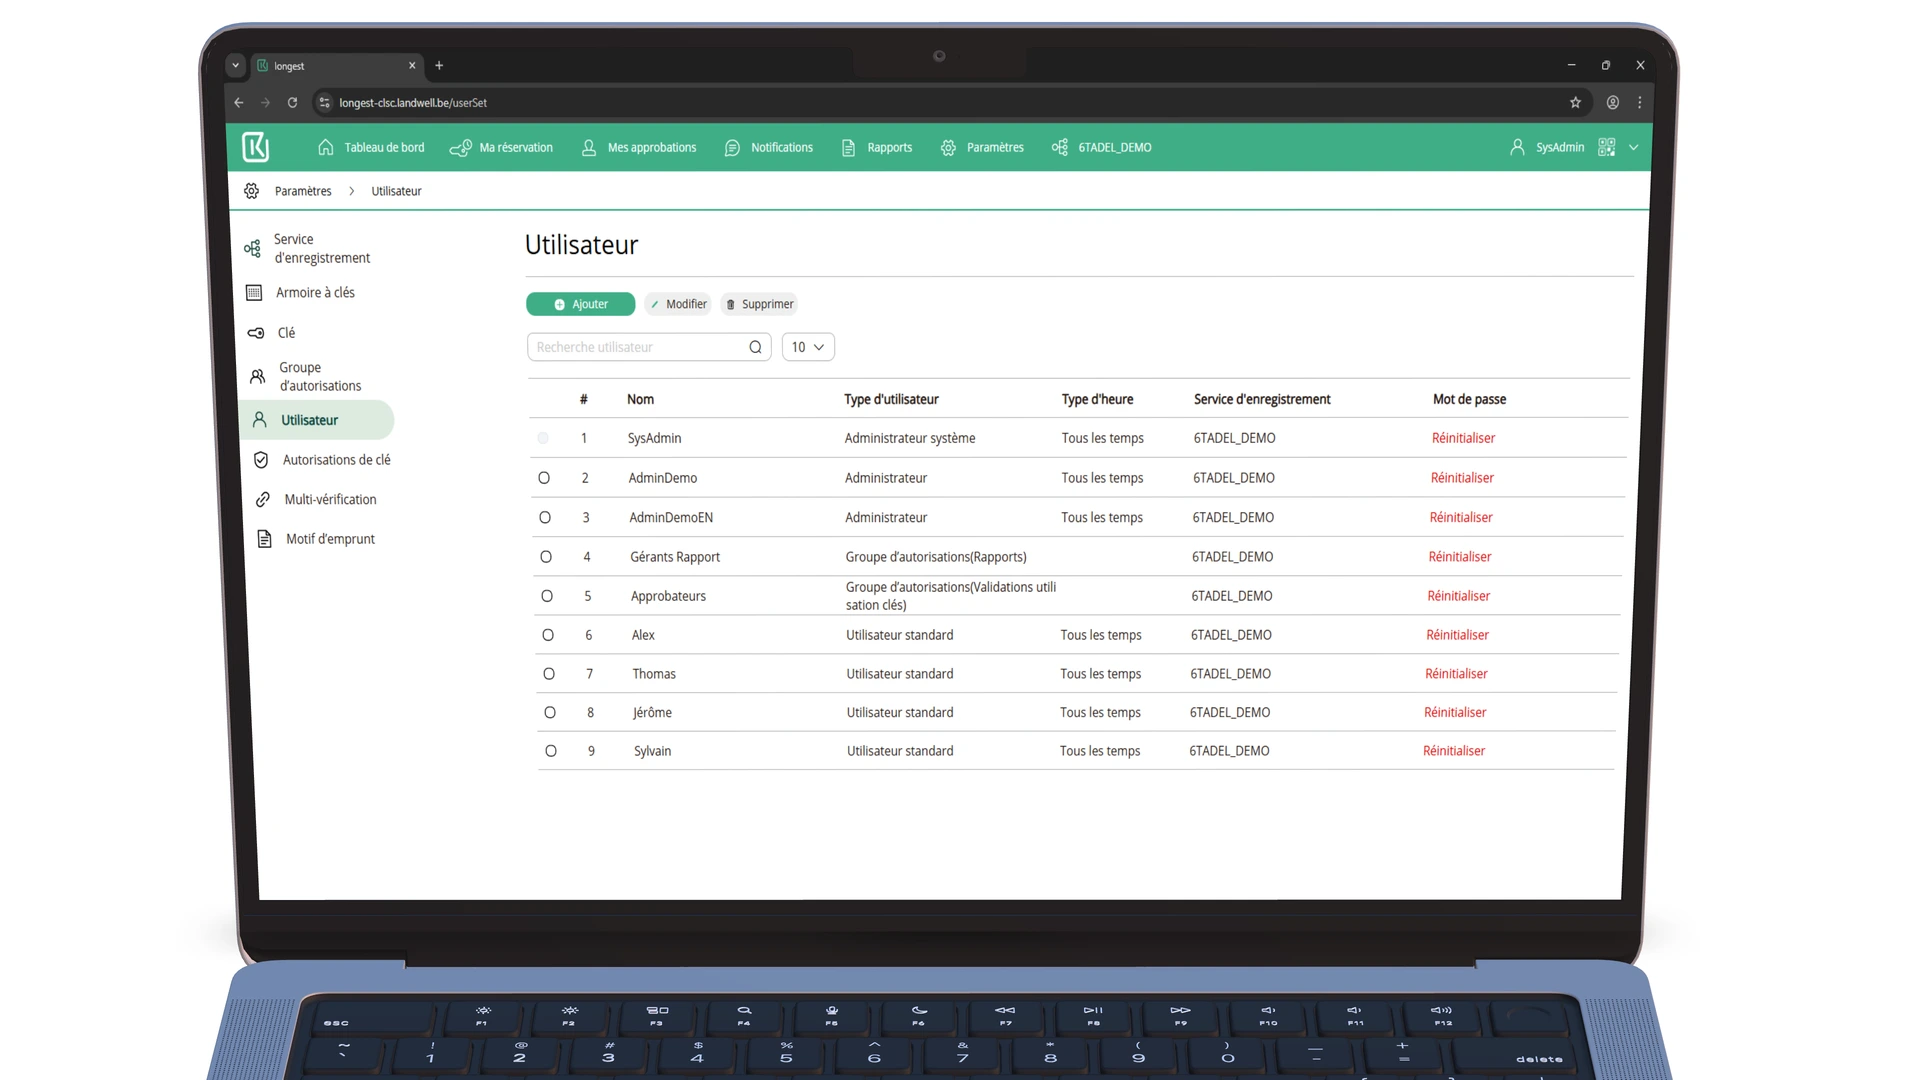Open the Rapports section from the navbar

click(889, 147)
